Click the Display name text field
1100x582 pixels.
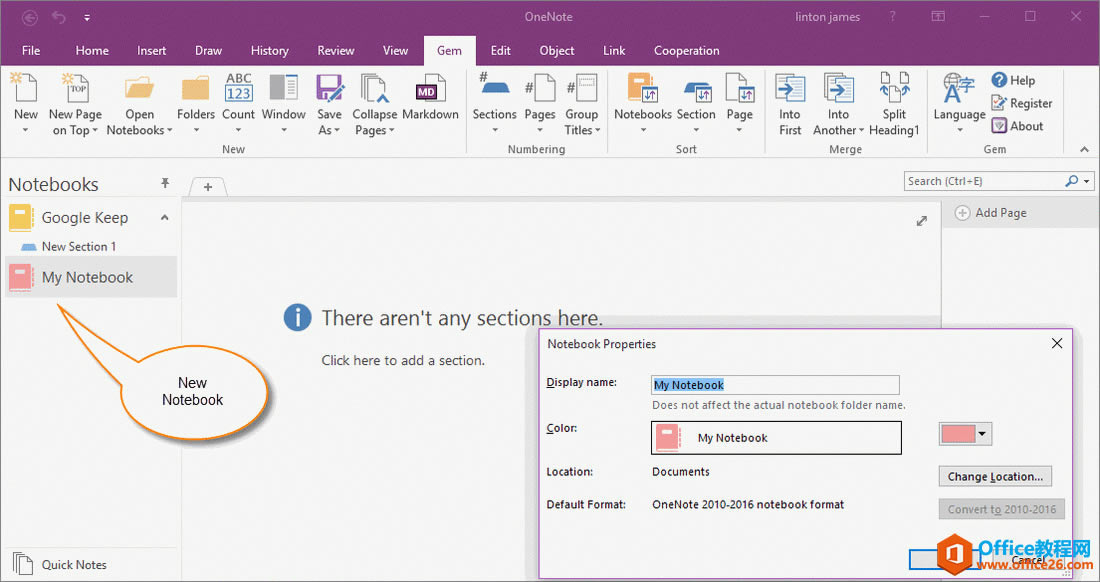point(775,385)
